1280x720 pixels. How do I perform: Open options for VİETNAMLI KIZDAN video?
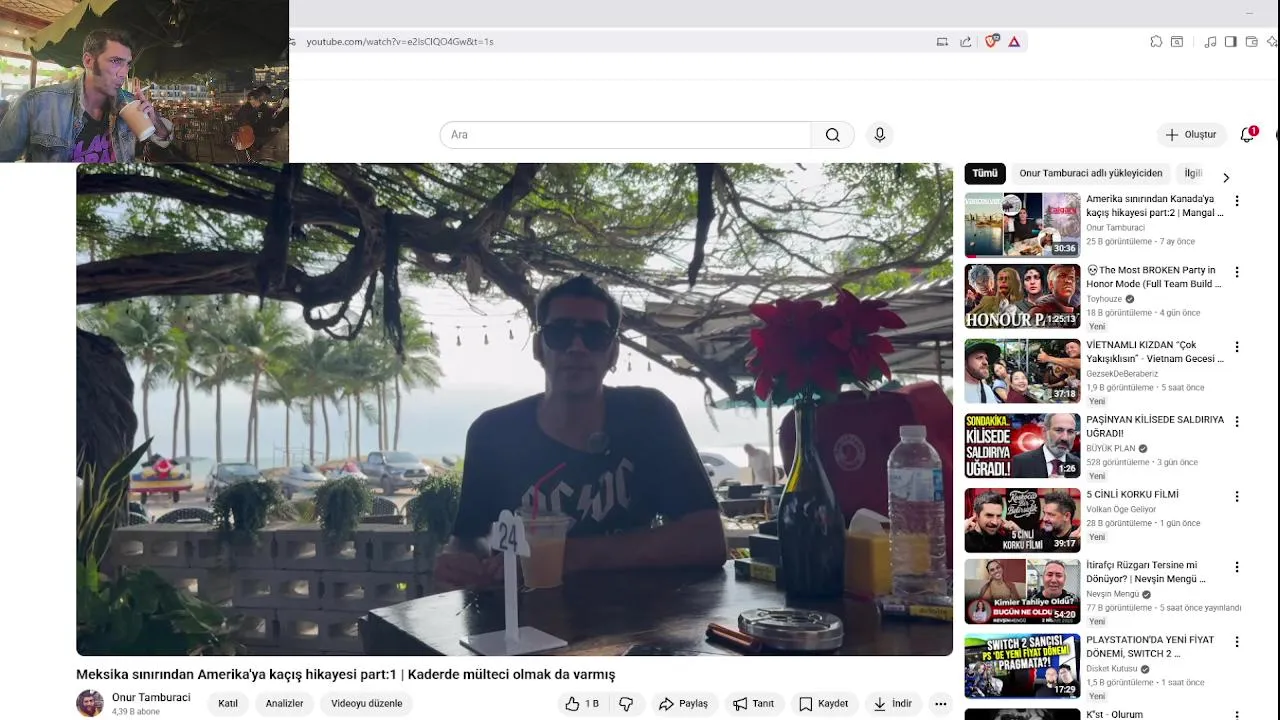pyautogui.click(x=1237, y=347)
